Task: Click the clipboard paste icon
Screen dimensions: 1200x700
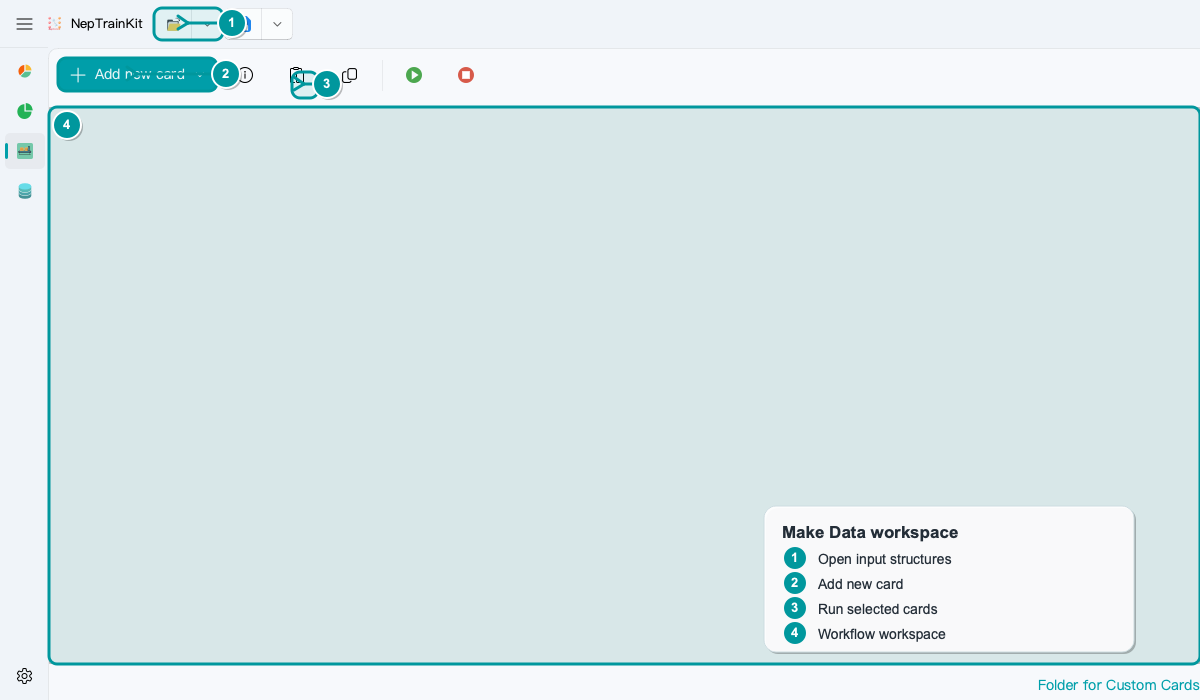Action: [x=297, y=75]
